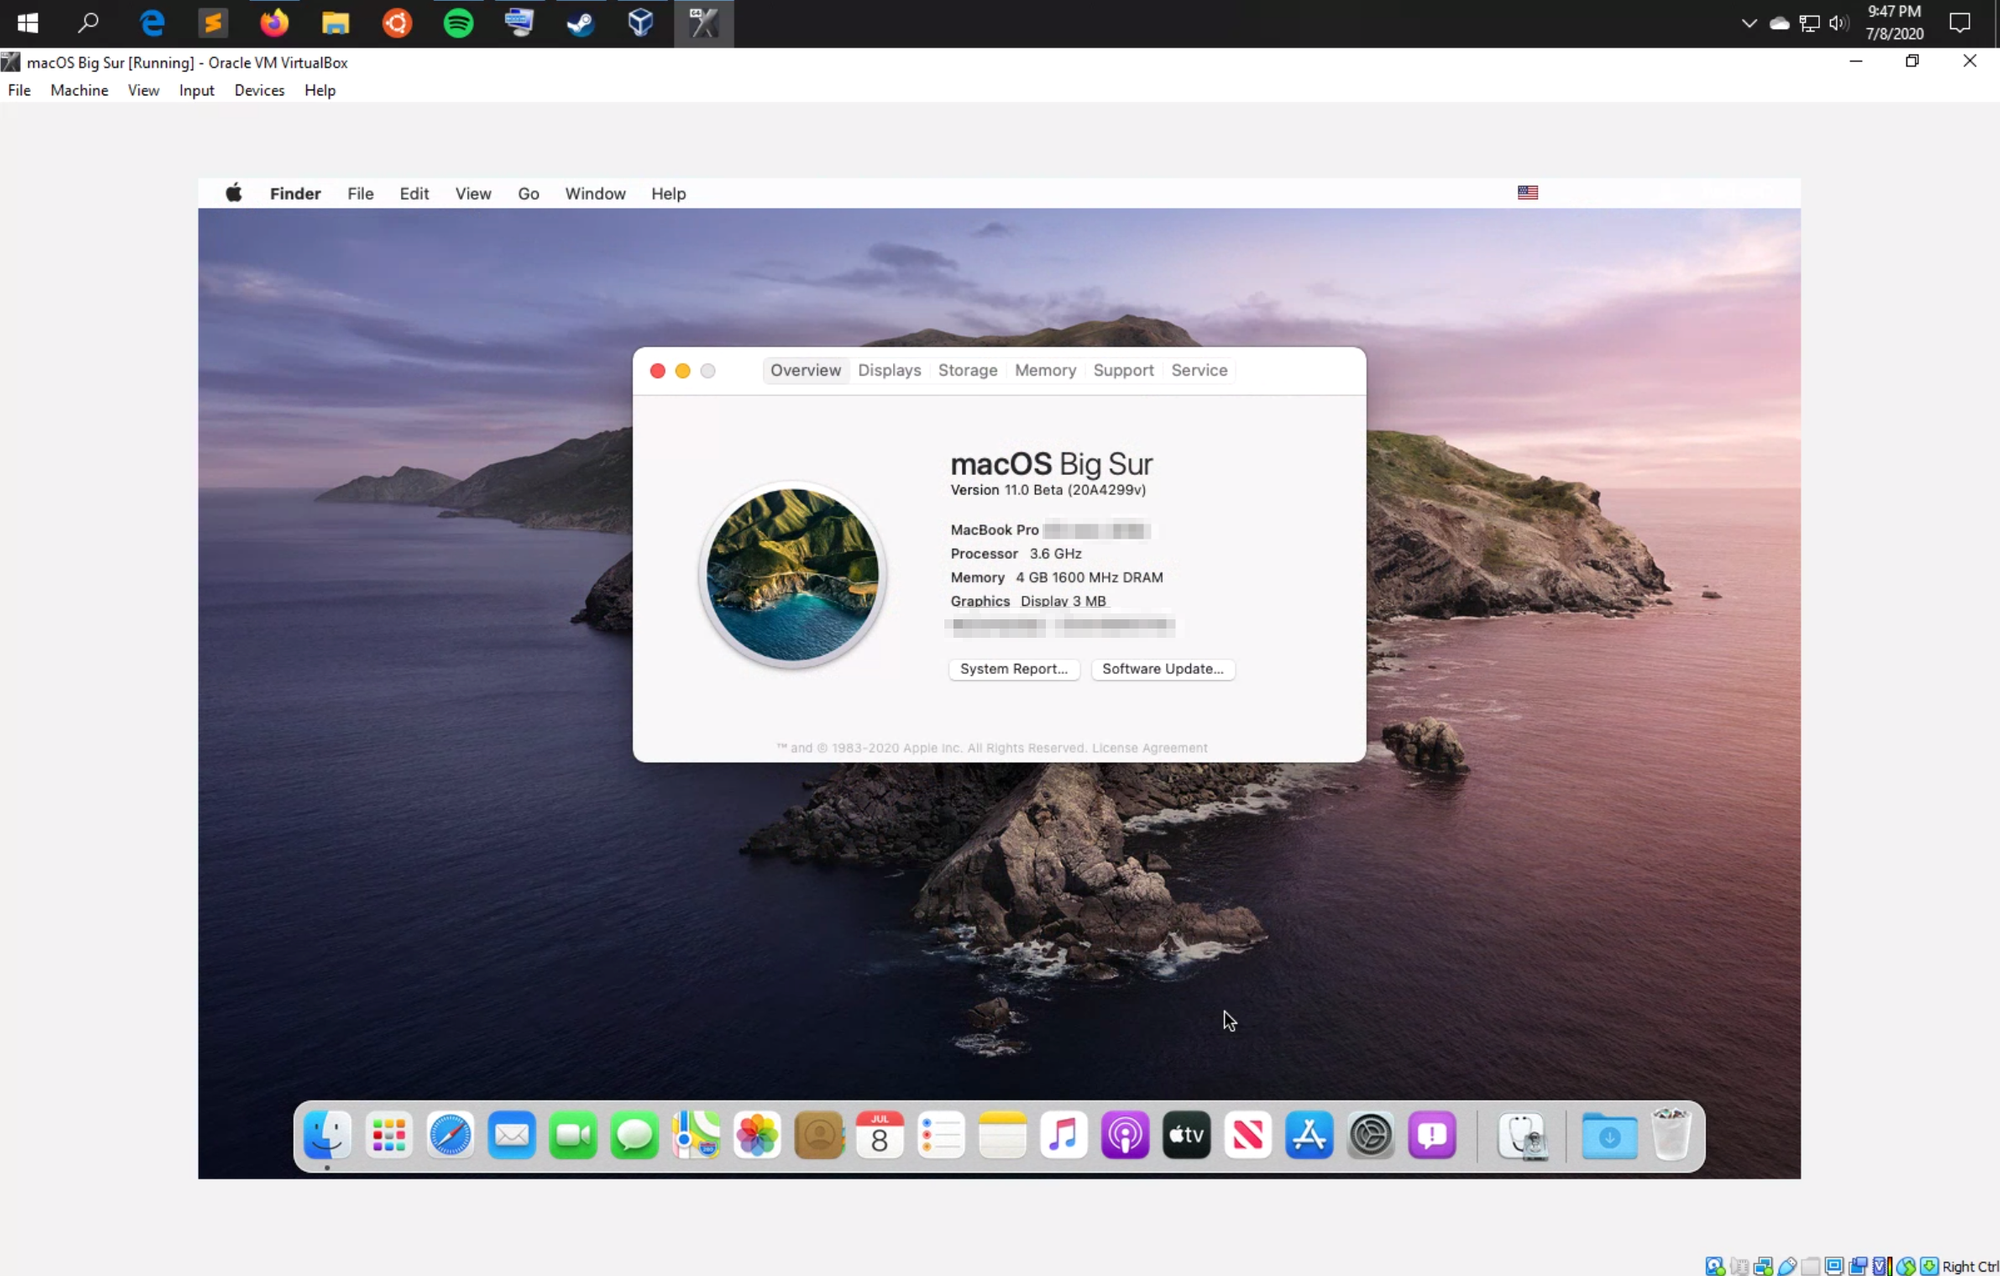Click the US flag input source icon

click(x=1528, y=192)
